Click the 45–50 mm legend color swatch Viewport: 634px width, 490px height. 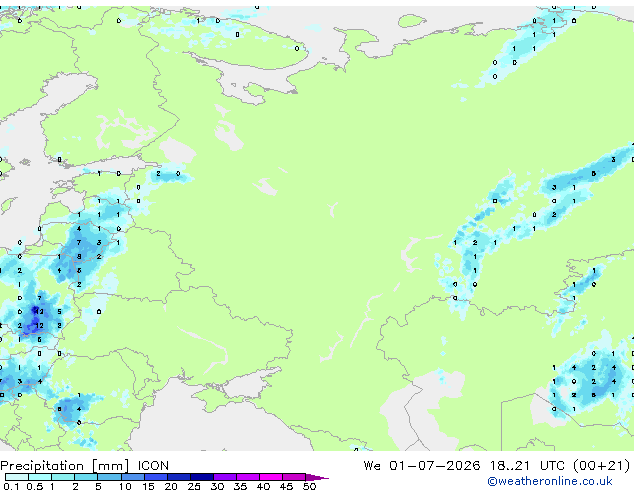pyautogui.click(x=294, y=477)
